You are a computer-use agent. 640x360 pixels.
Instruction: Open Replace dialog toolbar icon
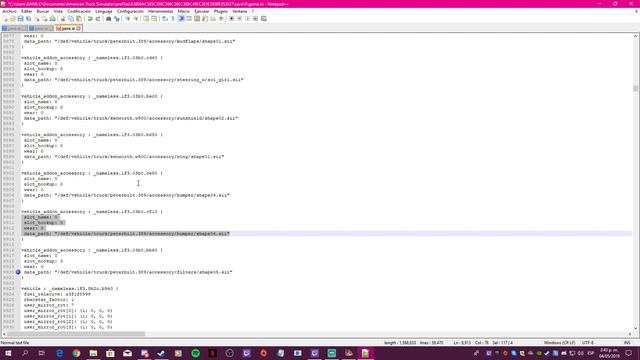(117, 19)
